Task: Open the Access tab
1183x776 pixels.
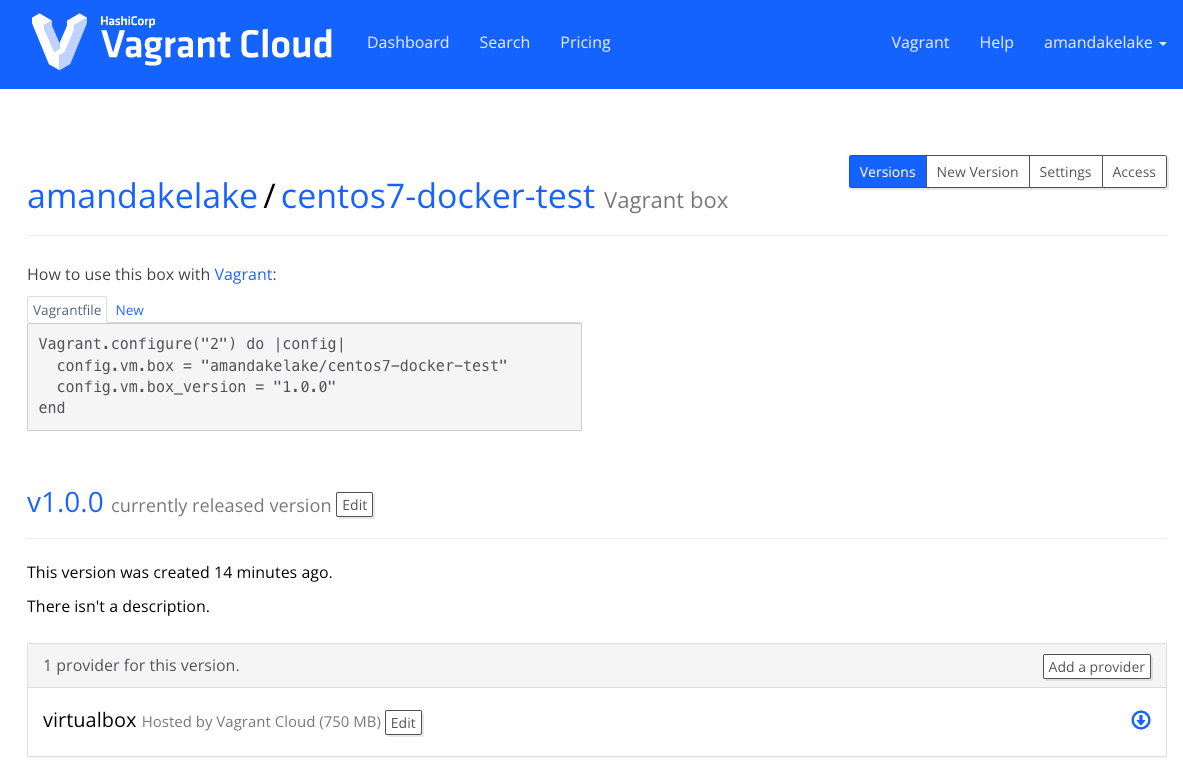Action: tap(1134, 172)
